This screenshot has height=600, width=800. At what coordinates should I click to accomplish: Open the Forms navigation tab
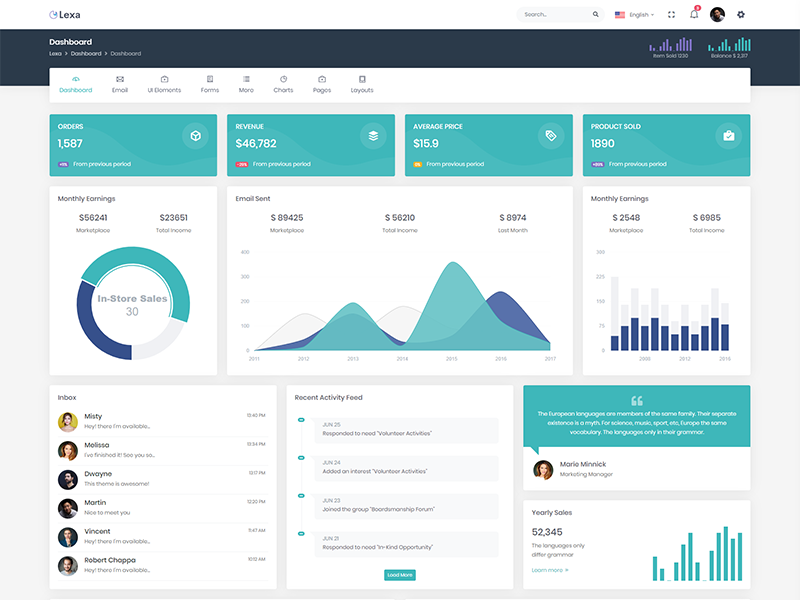209,84
